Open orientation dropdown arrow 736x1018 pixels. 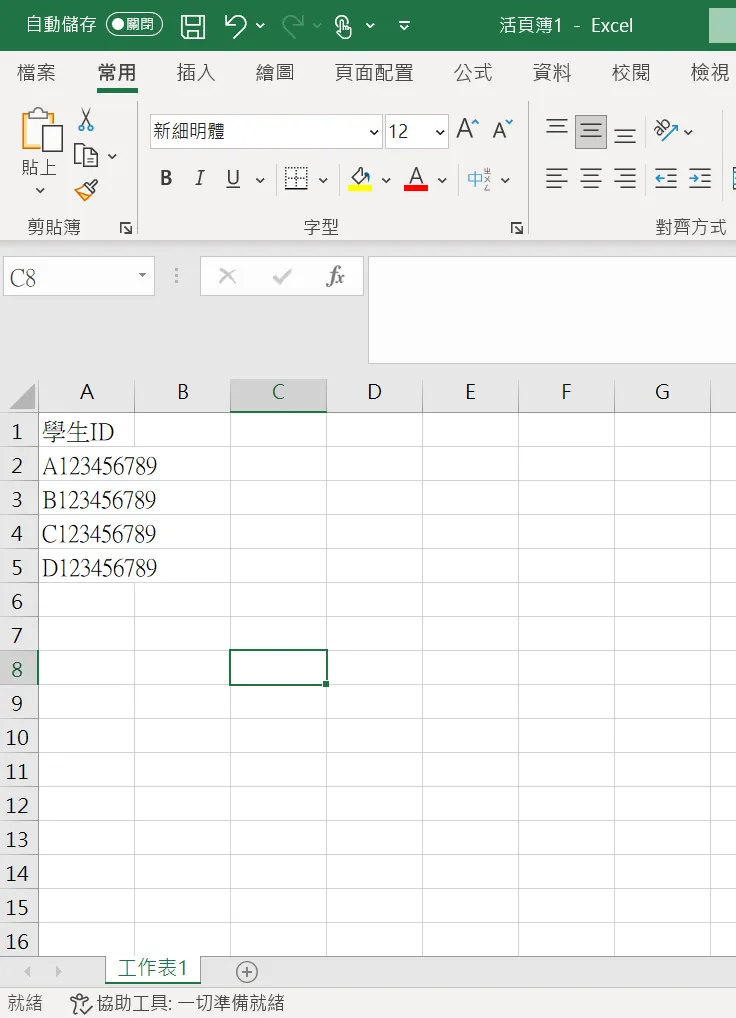[689, 132]
